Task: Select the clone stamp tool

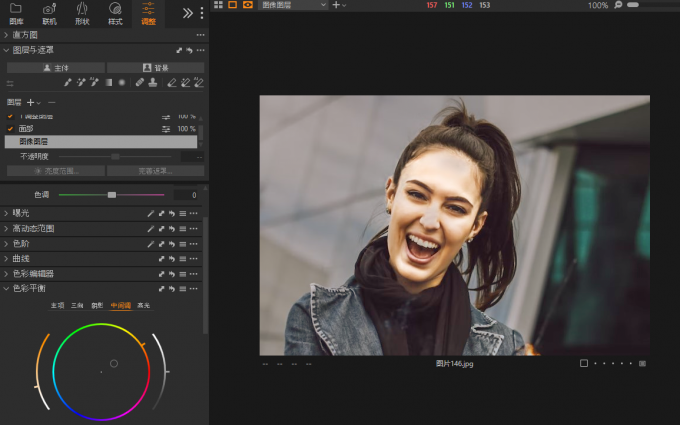Action: (x=153, y=82)
